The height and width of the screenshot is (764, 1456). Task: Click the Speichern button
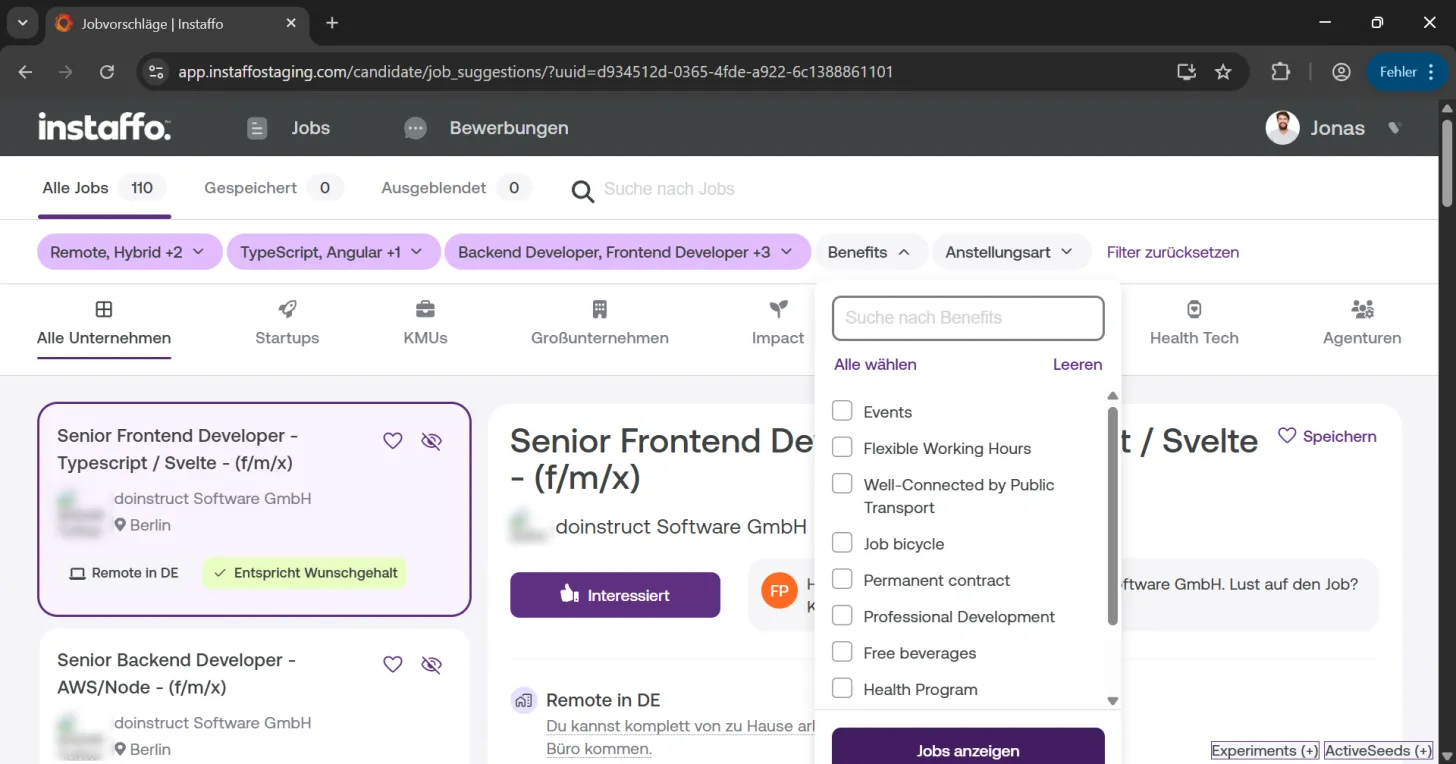click(x=1327, y=436)
